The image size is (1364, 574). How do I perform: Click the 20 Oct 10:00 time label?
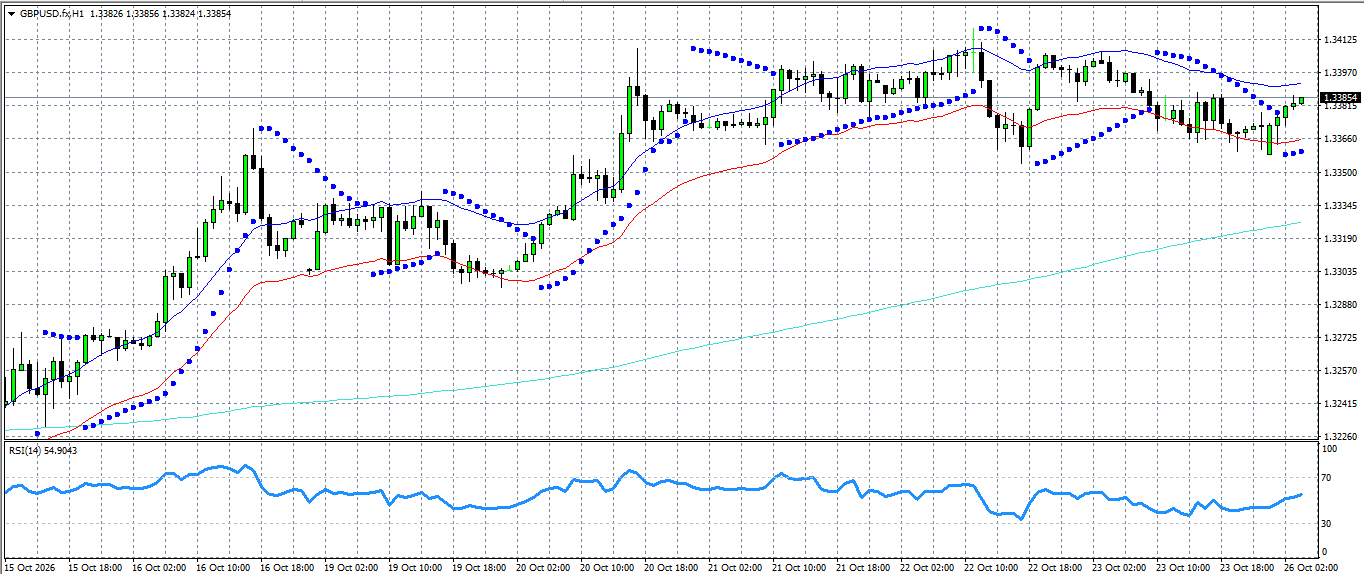tap(608, 567)
